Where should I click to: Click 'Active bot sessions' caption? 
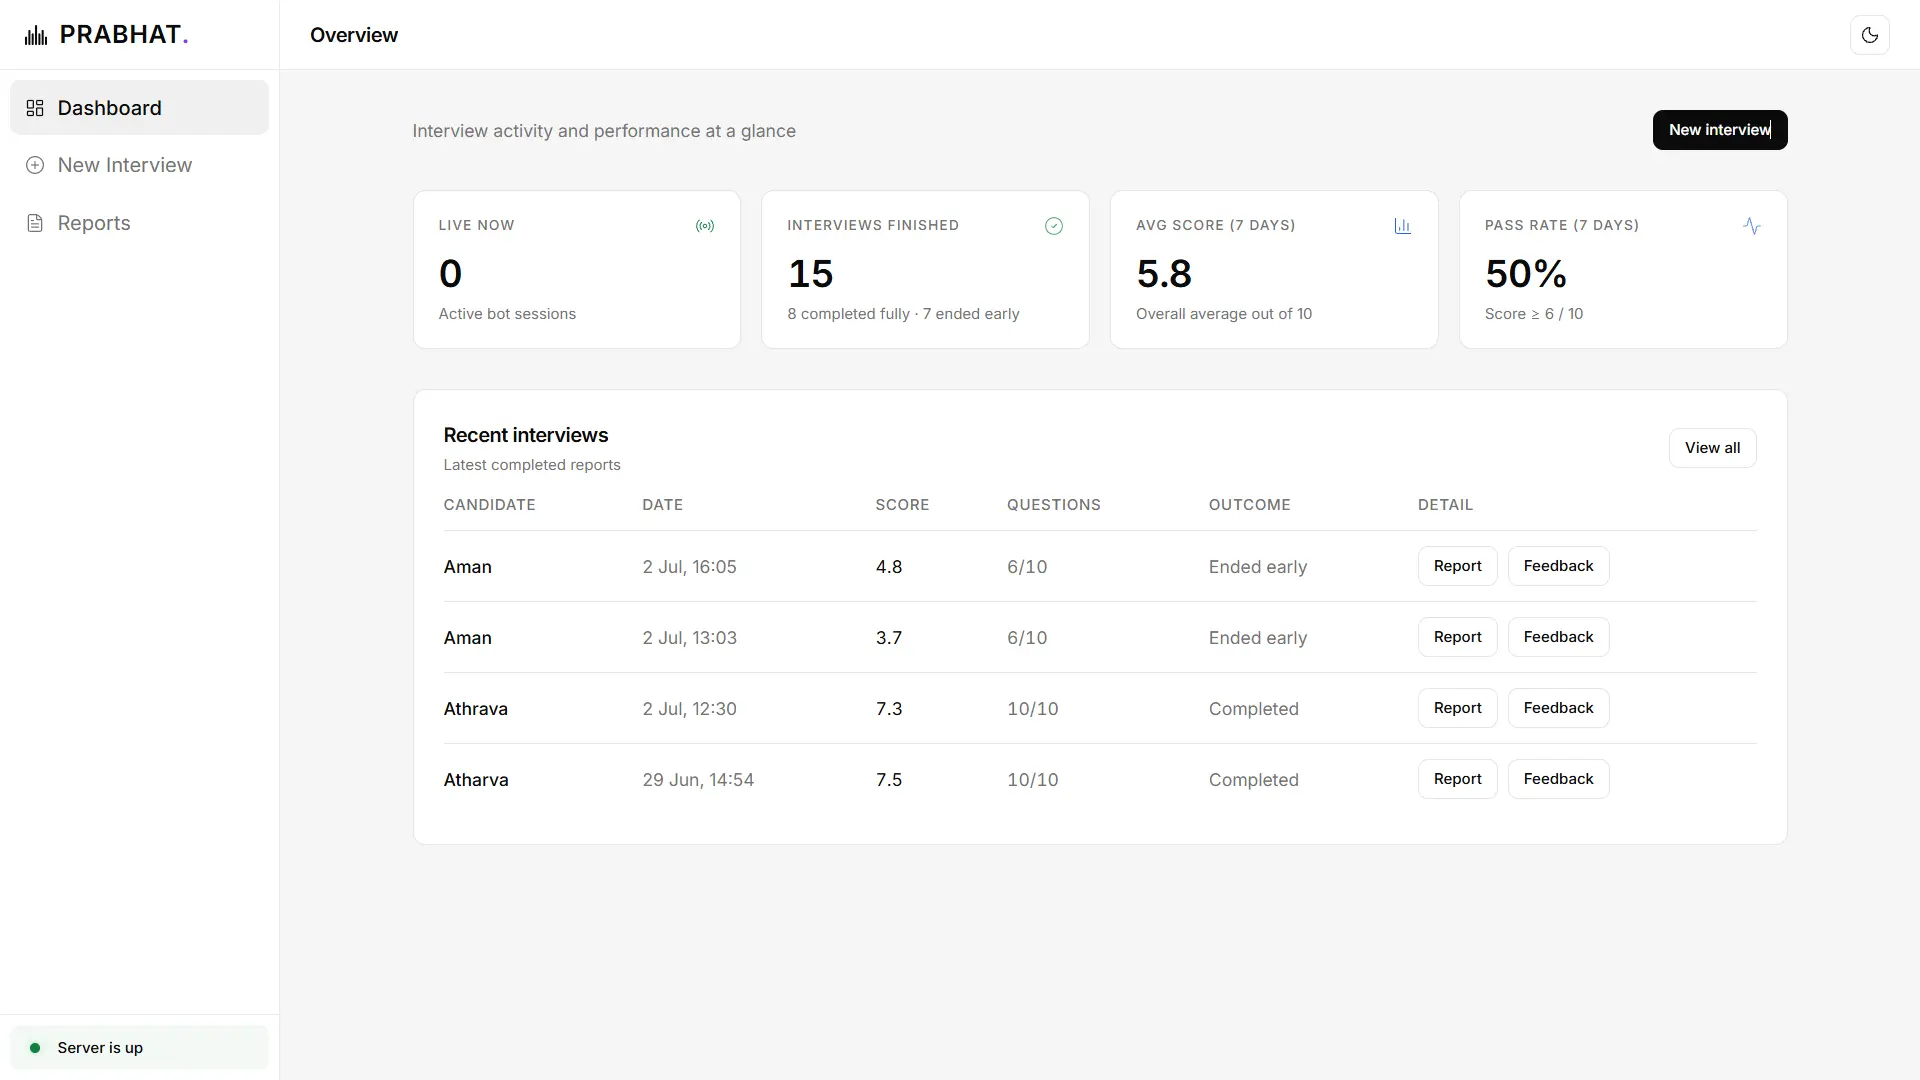click(x=507, y=314)
